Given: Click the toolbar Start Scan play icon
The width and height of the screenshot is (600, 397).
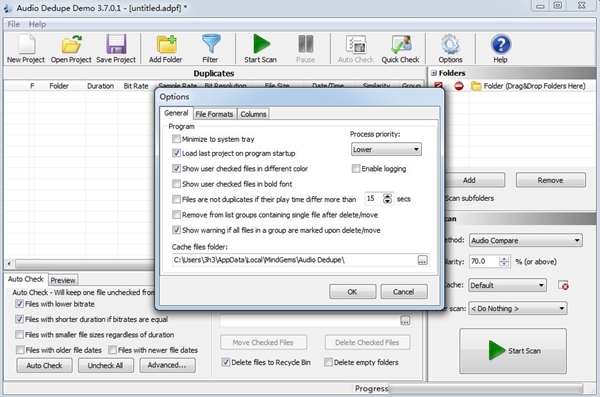Looking at the screenshot, I should (x=261, y=49).
